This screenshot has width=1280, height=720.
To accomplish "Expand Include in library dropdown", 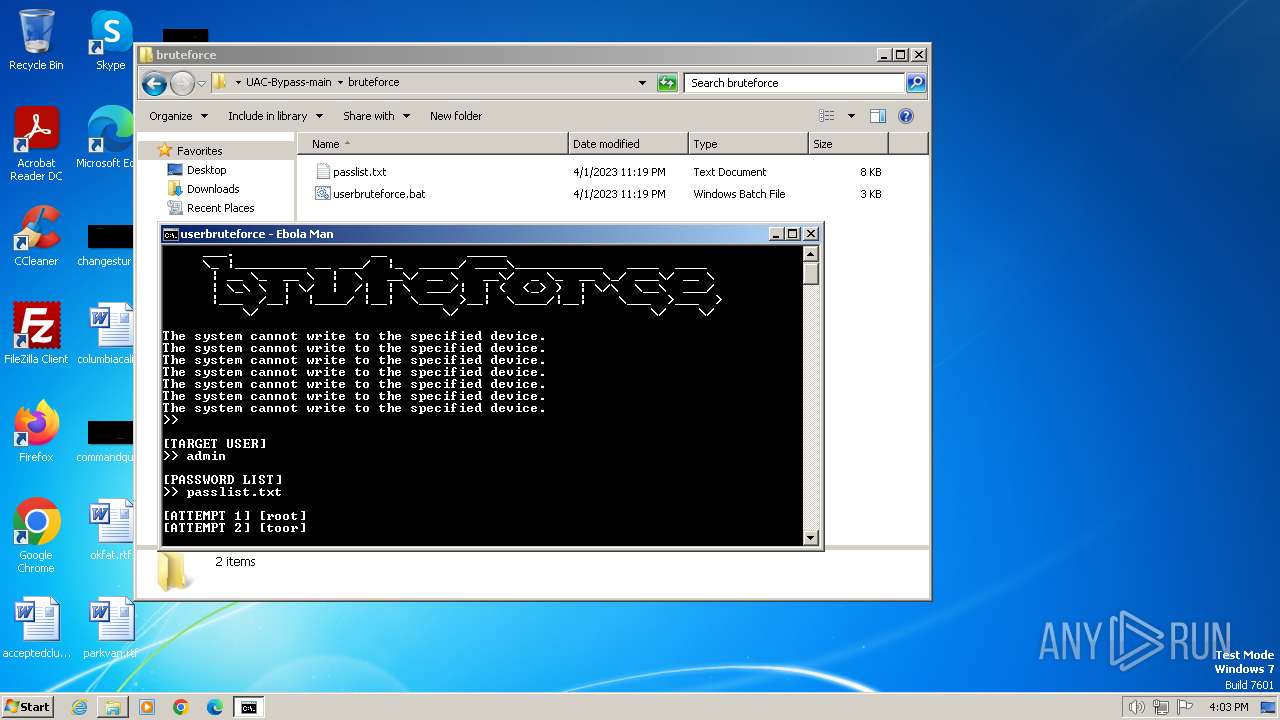I will click(x=274, y=116).
